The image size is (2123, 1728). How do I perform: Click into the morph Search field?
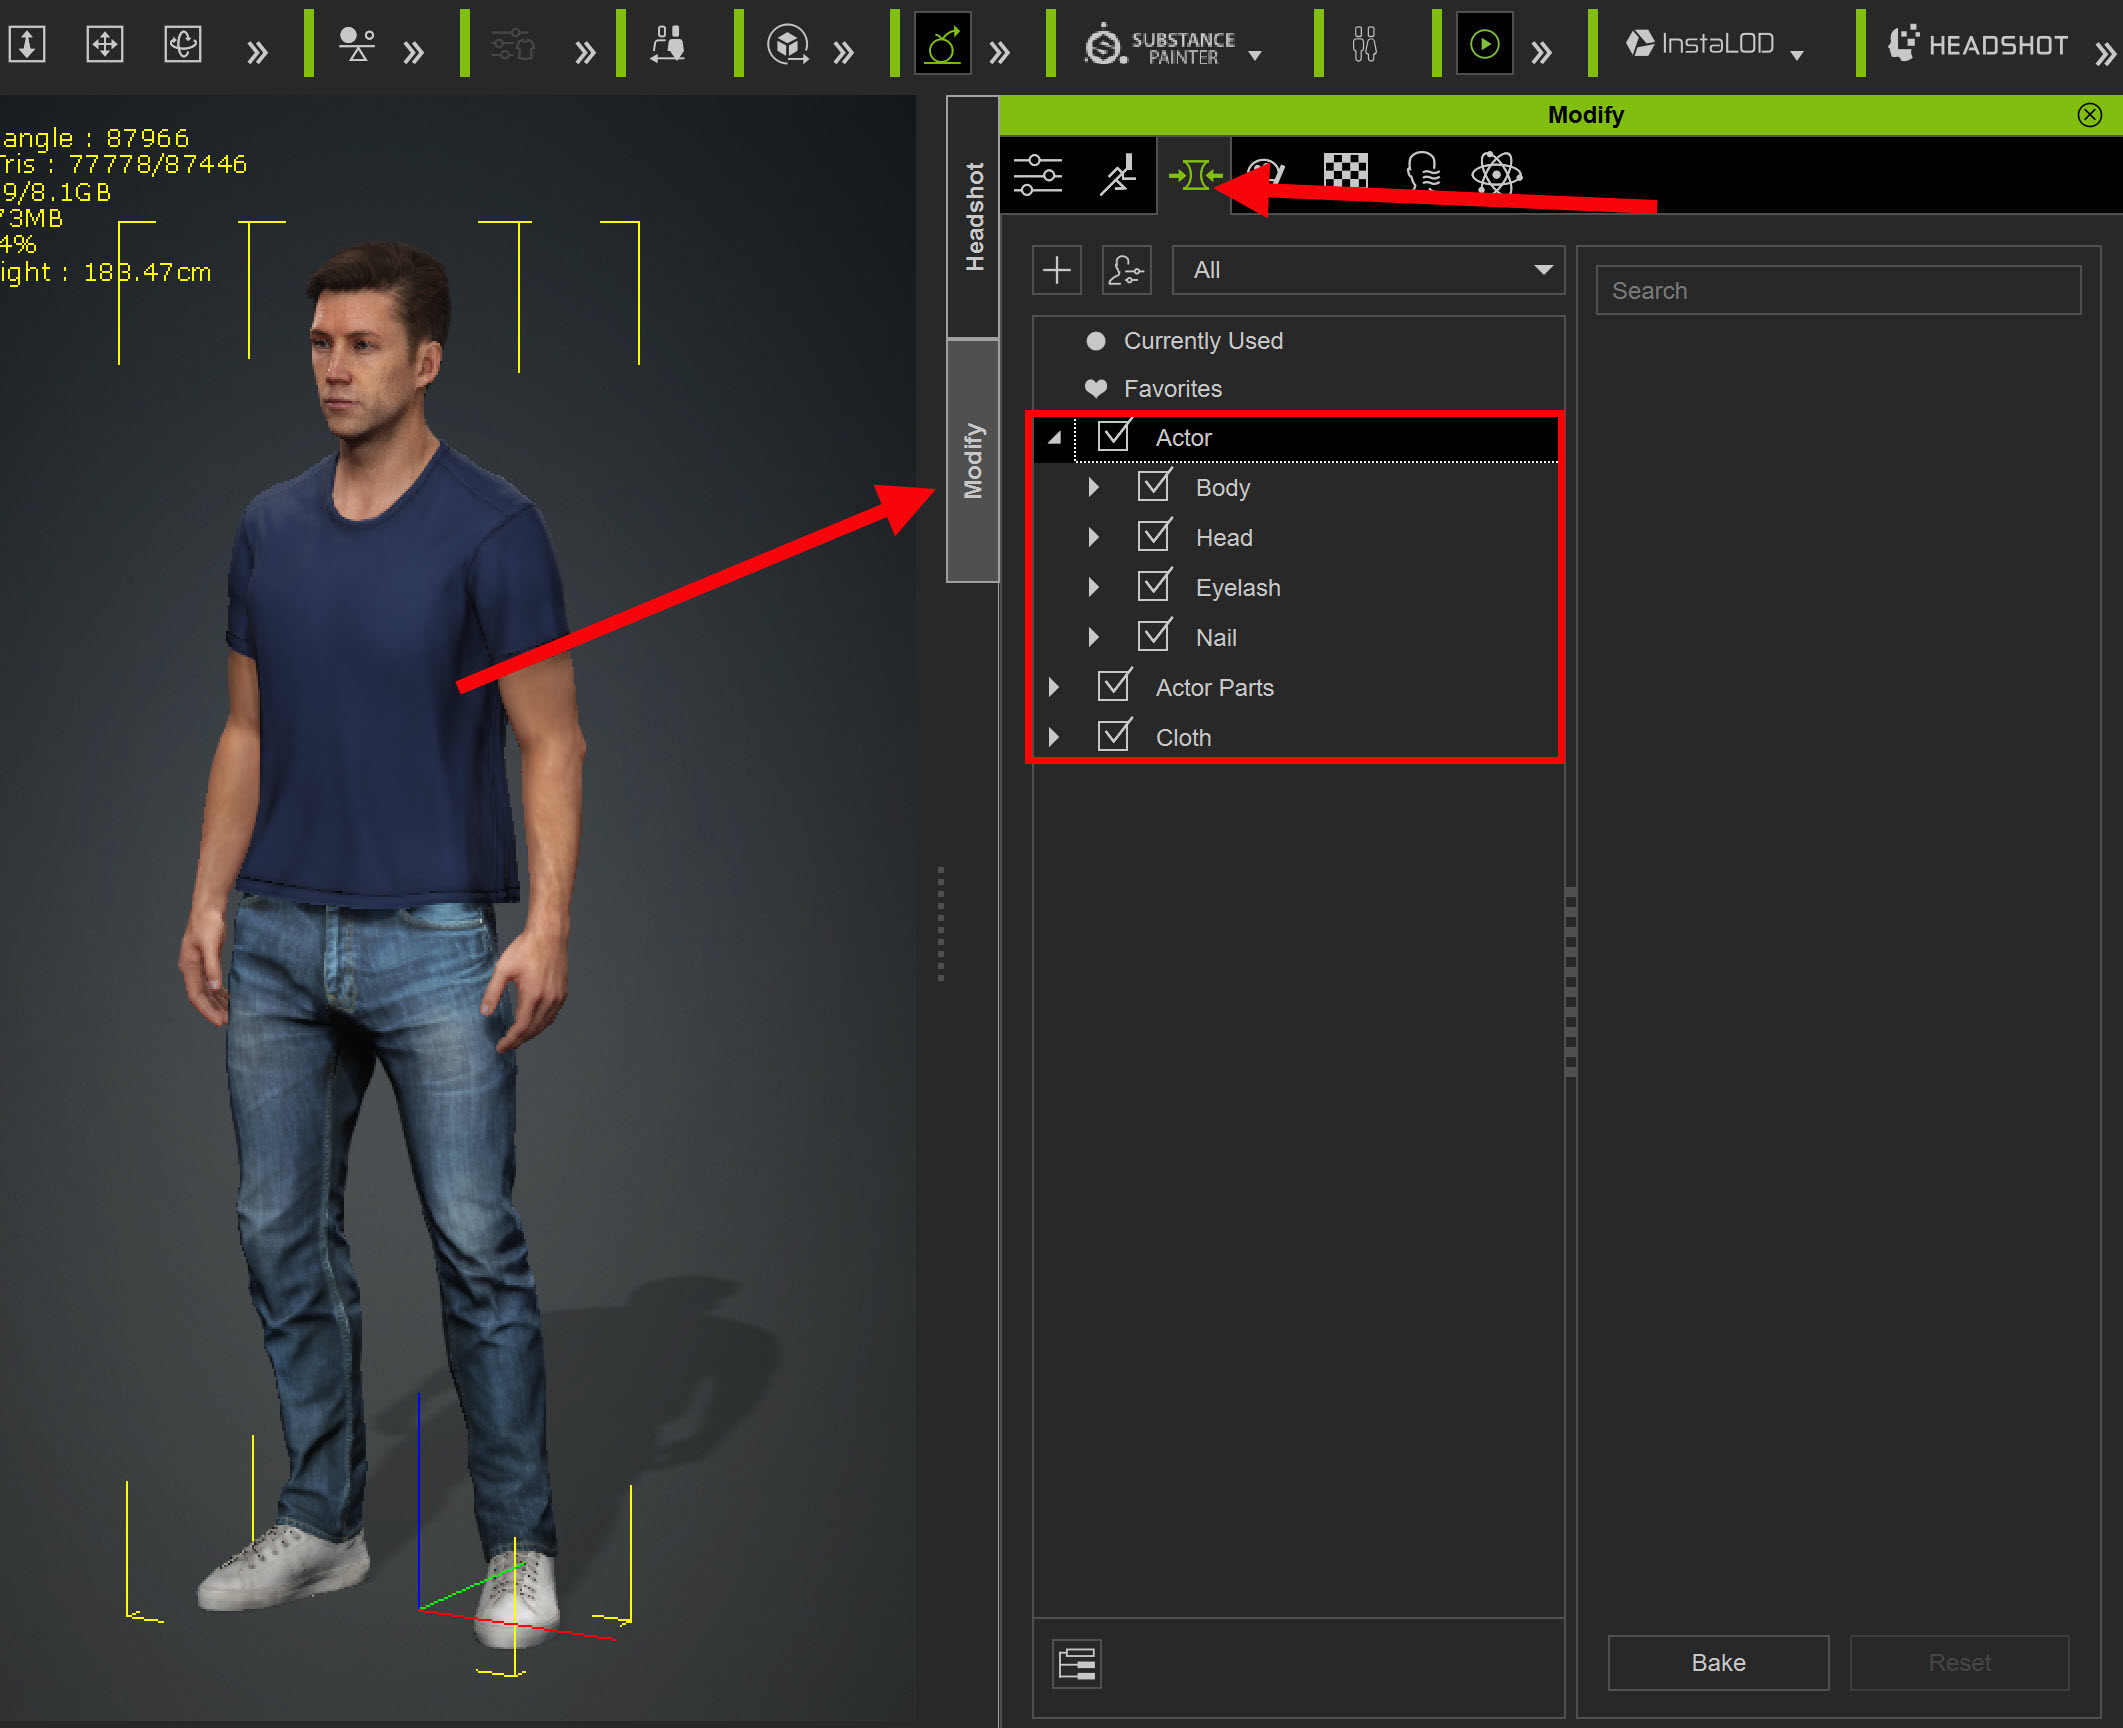1838,291
